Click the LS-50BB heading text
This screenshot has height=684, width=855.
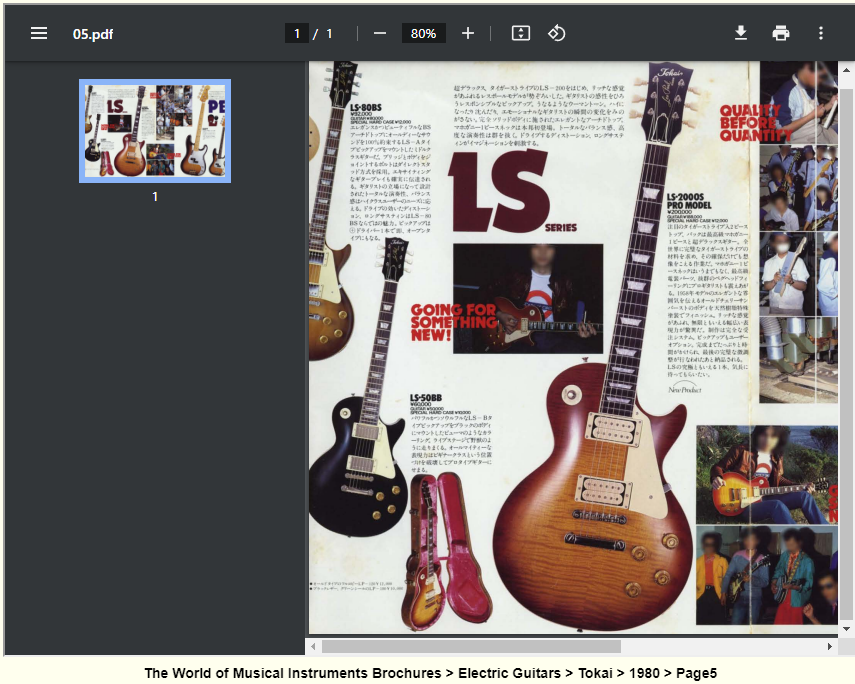[x=426, y=398]
